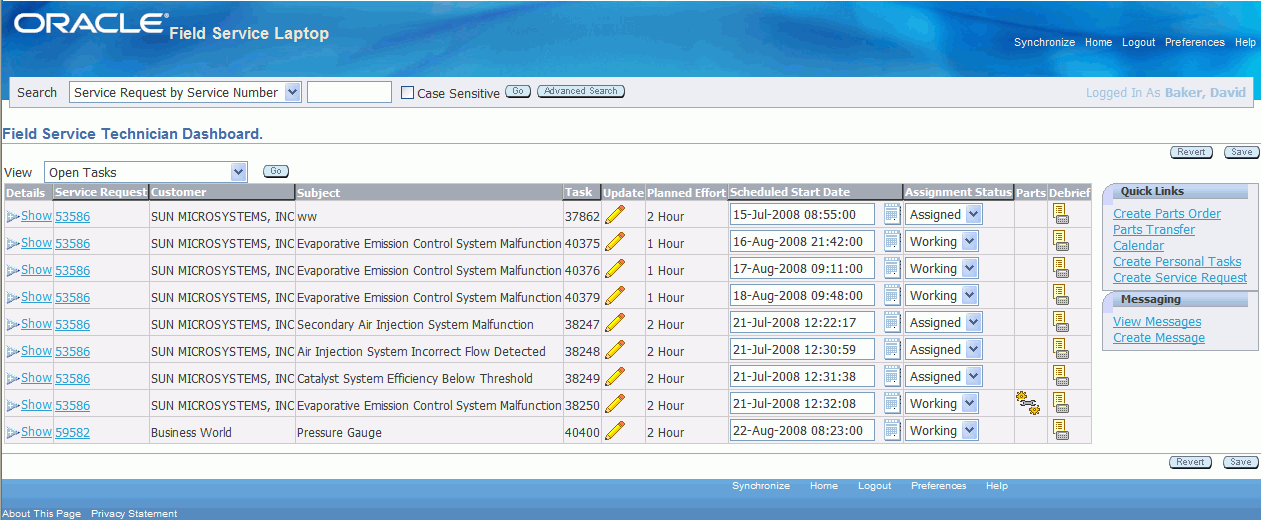Open Create Service Request link
1261x520 pixels.
point(1180,277)
